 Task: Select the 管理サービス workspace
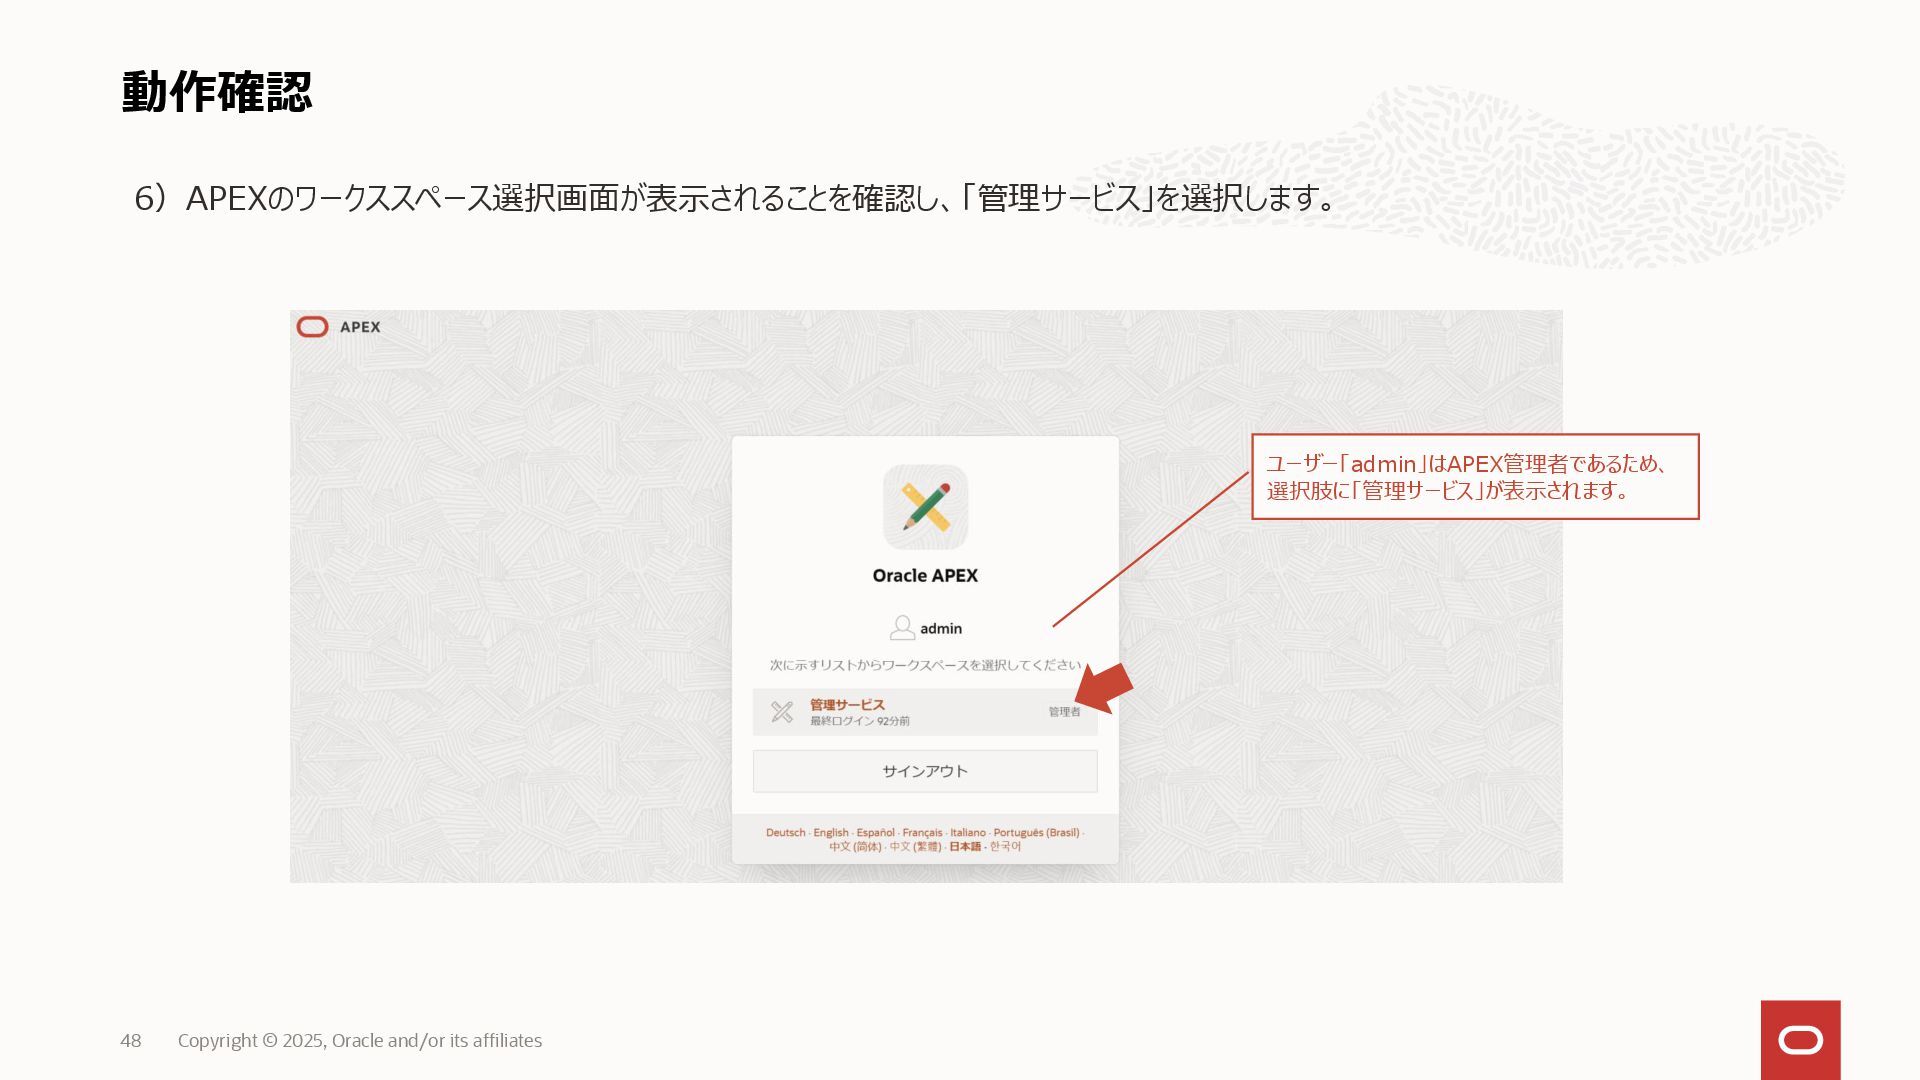tap(925, 712)
